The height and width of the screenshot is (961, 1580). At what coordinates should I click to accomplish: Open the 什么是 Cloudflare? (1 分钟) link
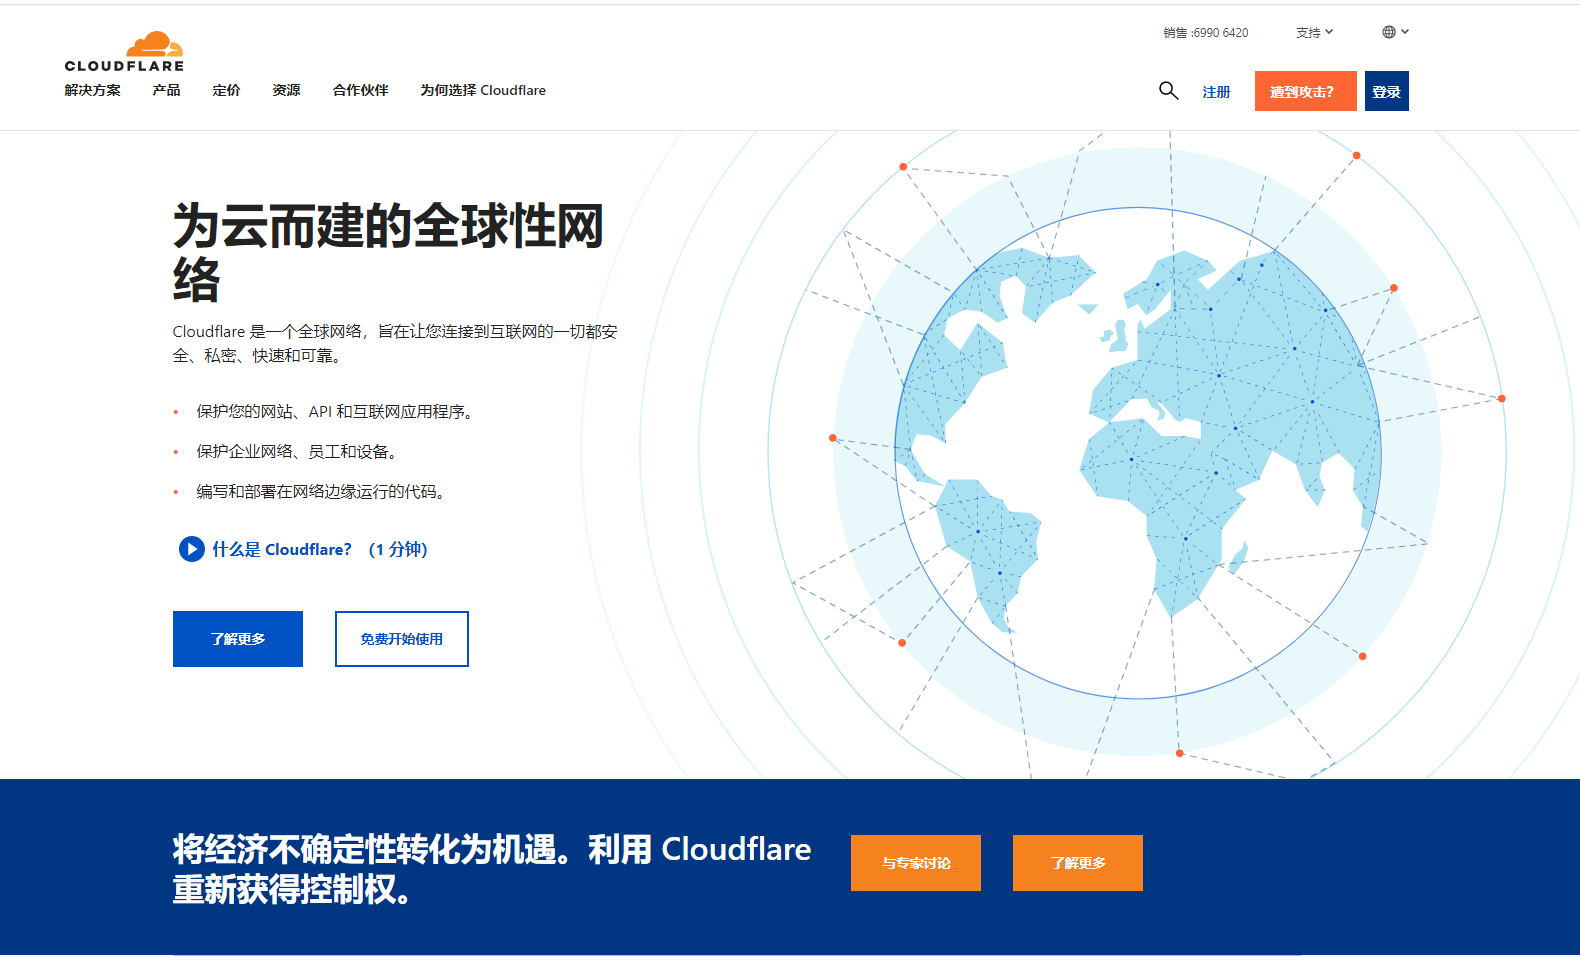(x=320, y=549)
